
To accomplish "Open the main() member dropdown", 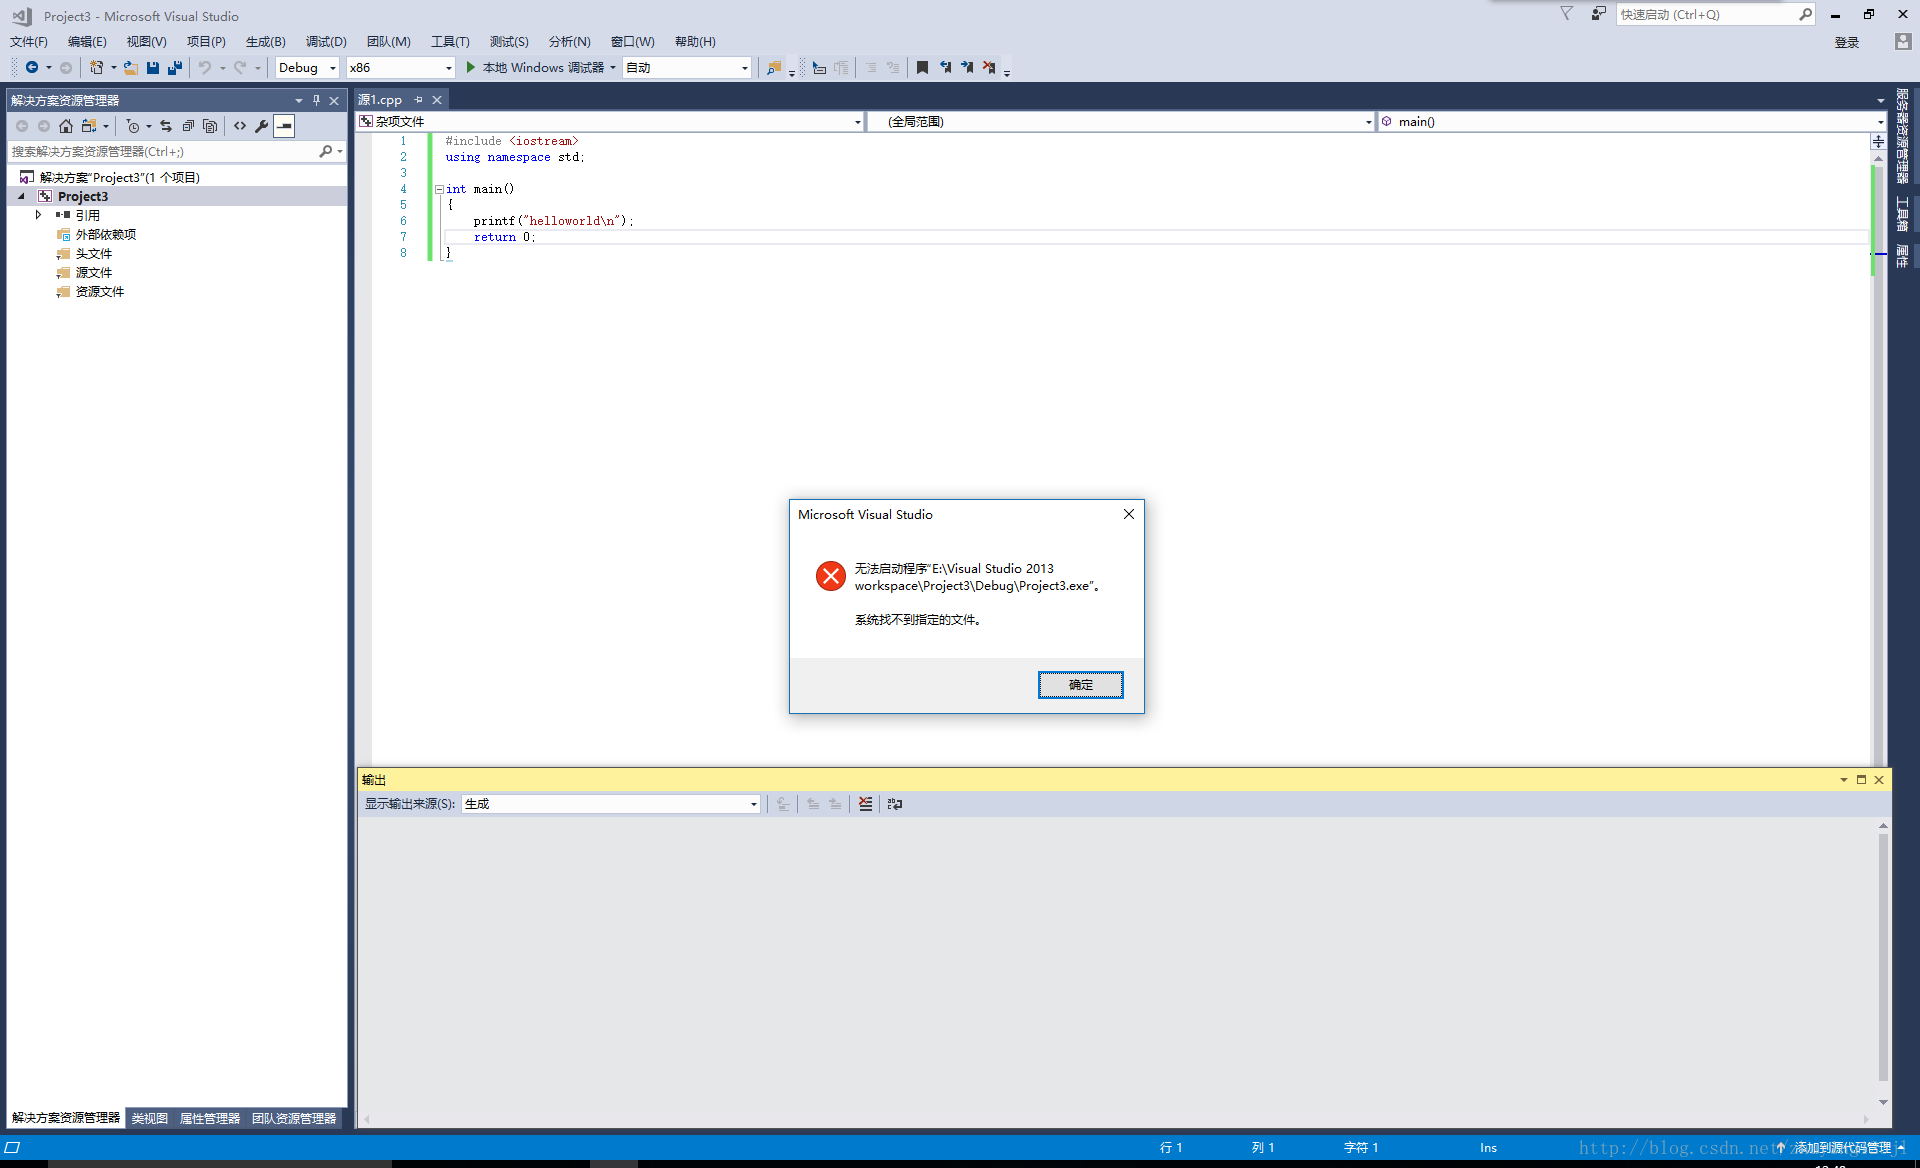I will coord(1632,122).
